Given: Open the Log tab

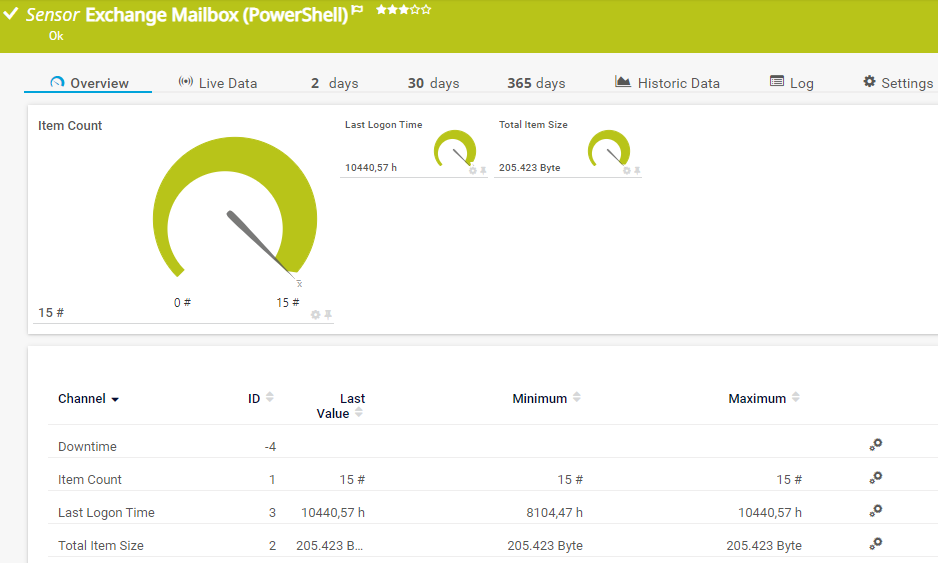Looking at the screenshot, I should (x=791, y=83).
